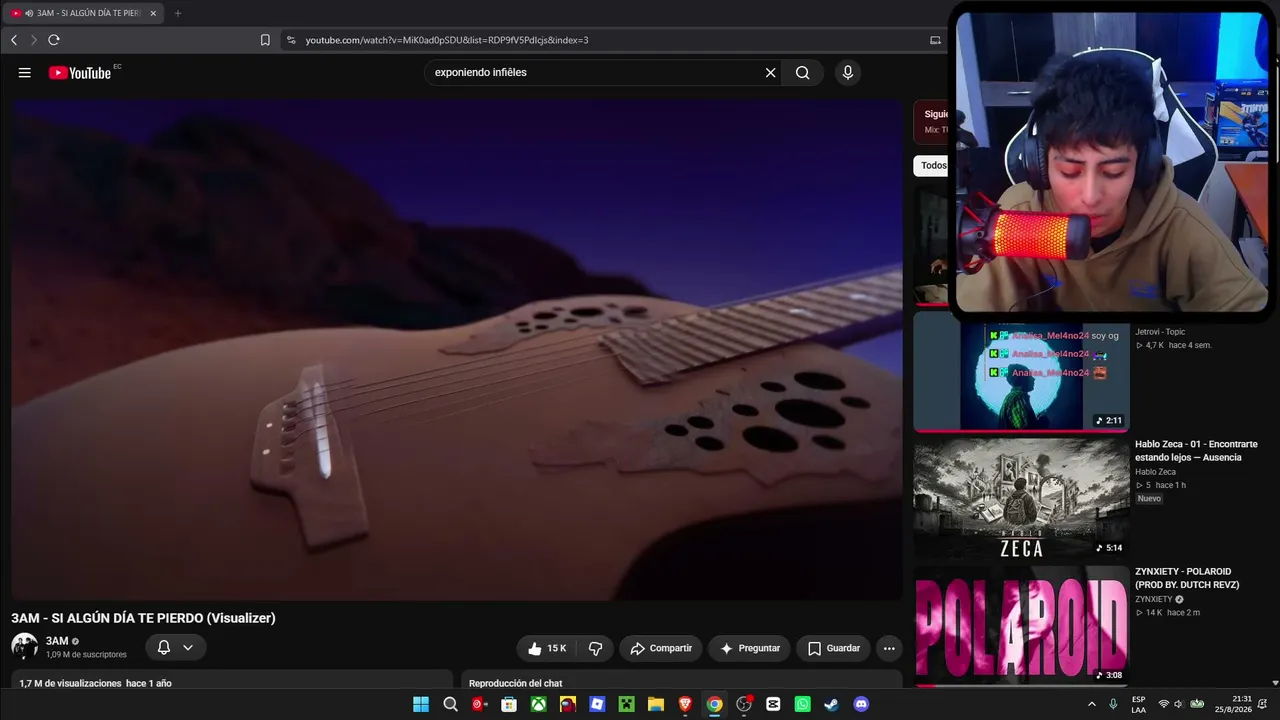Select the Todos filter chip

tap(933, 165)
